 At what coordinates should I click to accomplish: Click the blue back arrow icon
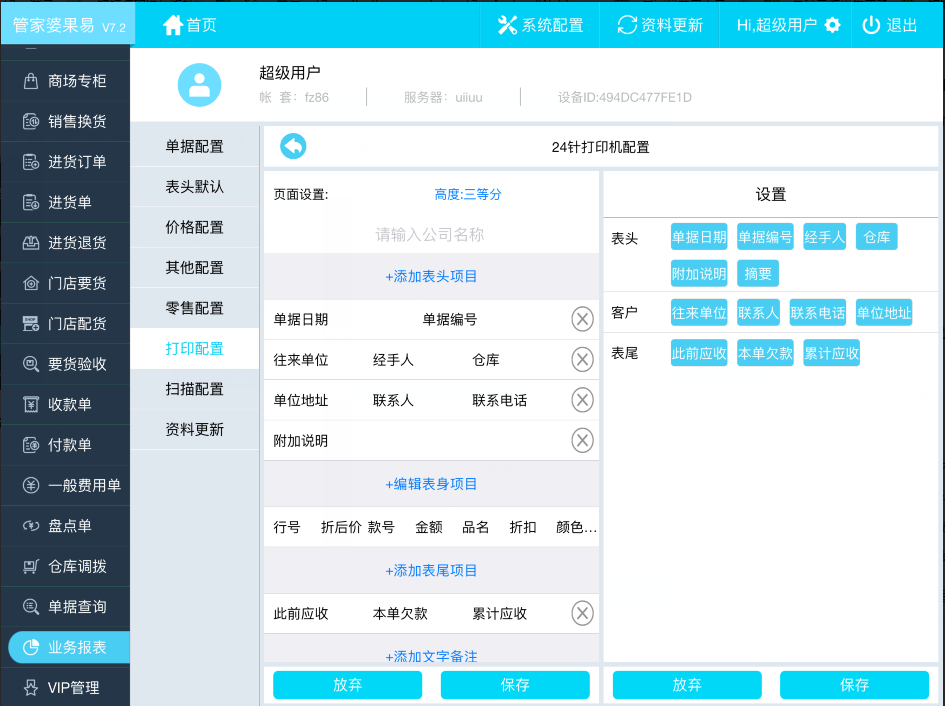pyautogui.click(x=293, y=147)
